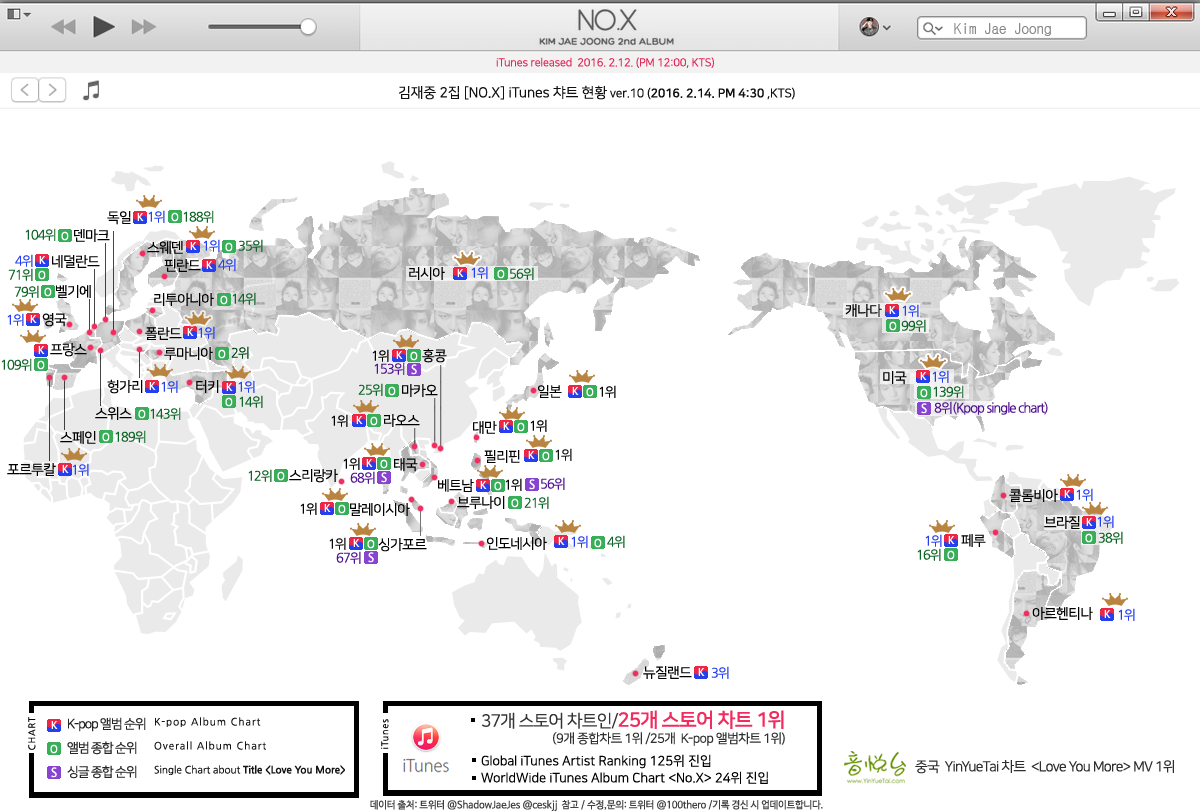Click the O badge beside 스리랑카
Viewport: 1200px width, 812px height.
(x=280, y=476)
